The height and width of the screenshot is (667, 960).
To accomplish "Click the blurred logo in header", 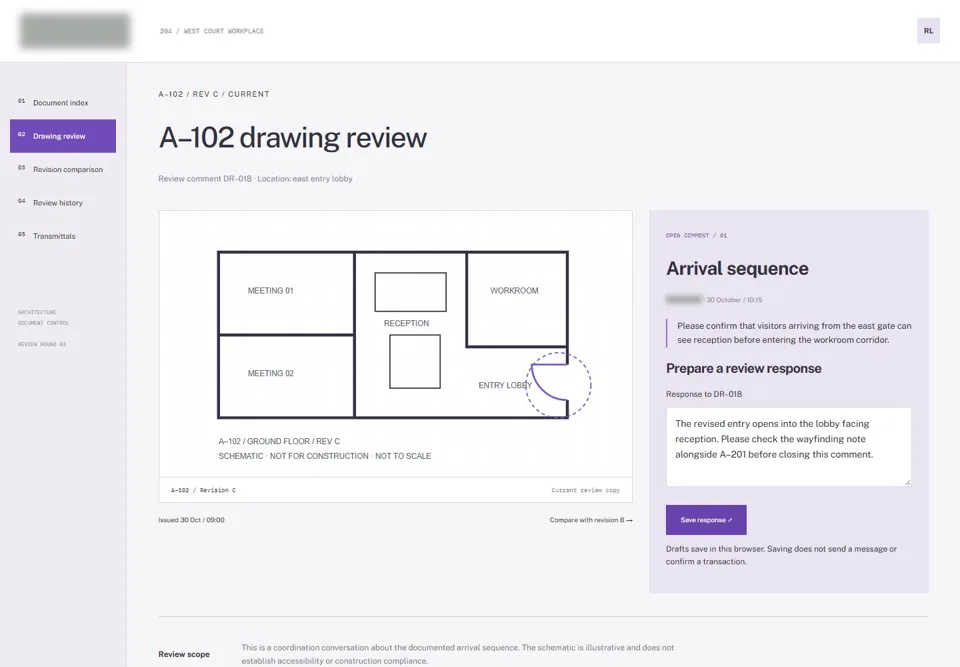I will [x=75, y=31].
